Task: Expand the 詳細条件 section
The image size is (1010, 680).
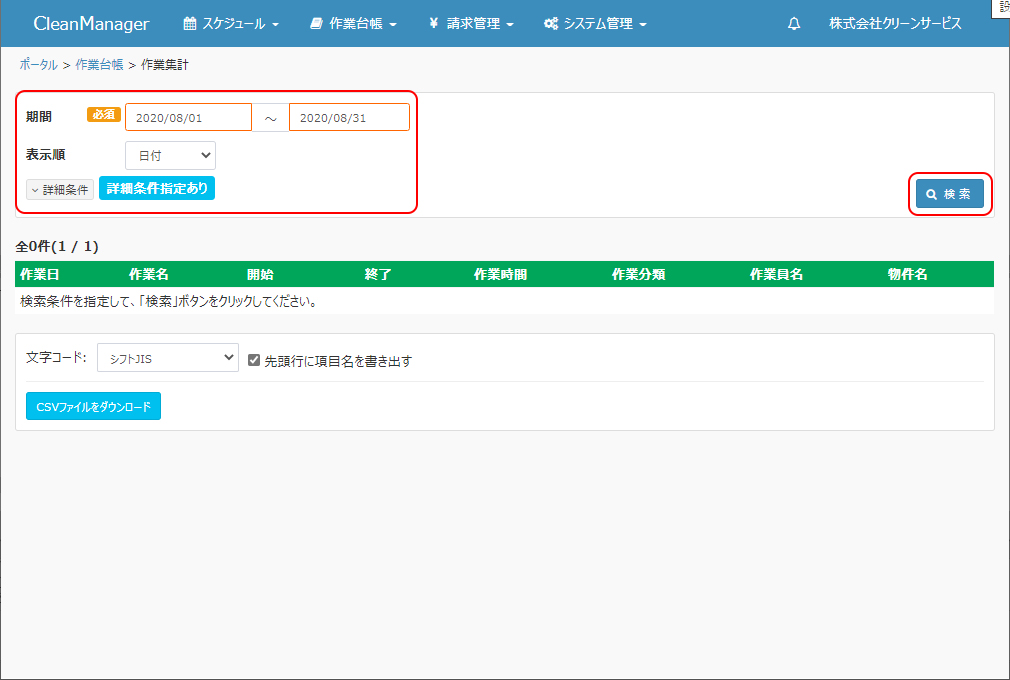Action: click(60, 189)
